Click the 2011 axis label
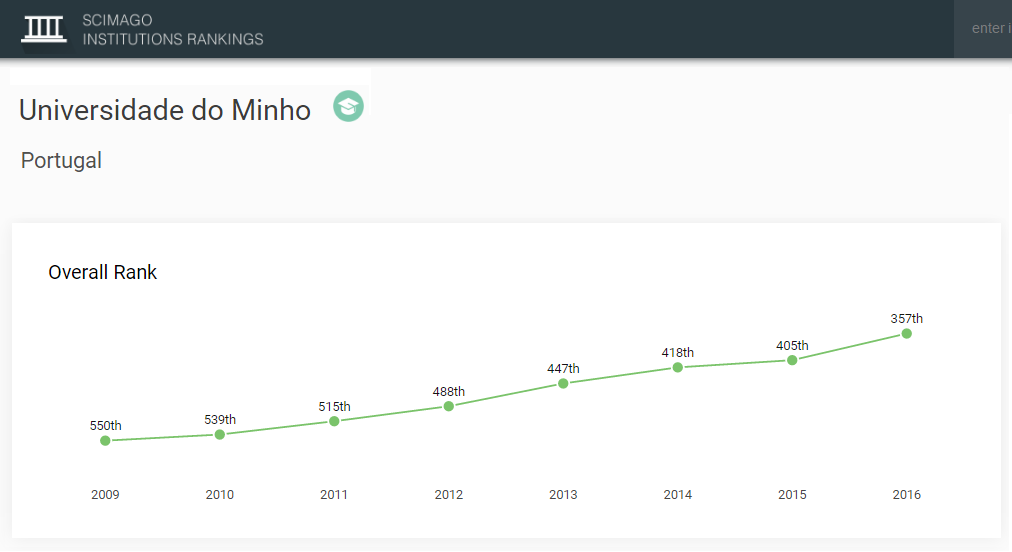 tap(334, 495)
